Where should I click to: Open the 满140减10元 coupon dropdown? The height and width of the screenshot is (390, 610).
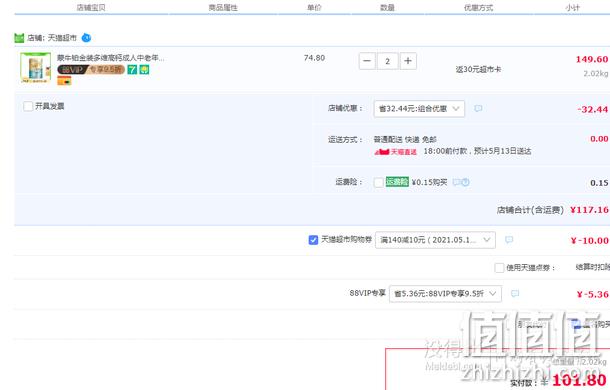point(435,240)
